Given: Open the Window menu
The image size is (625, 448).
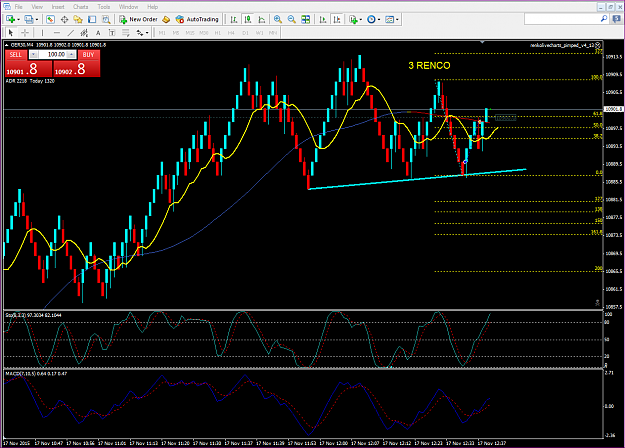Looking at the screenshot, I should pos(128,7).
